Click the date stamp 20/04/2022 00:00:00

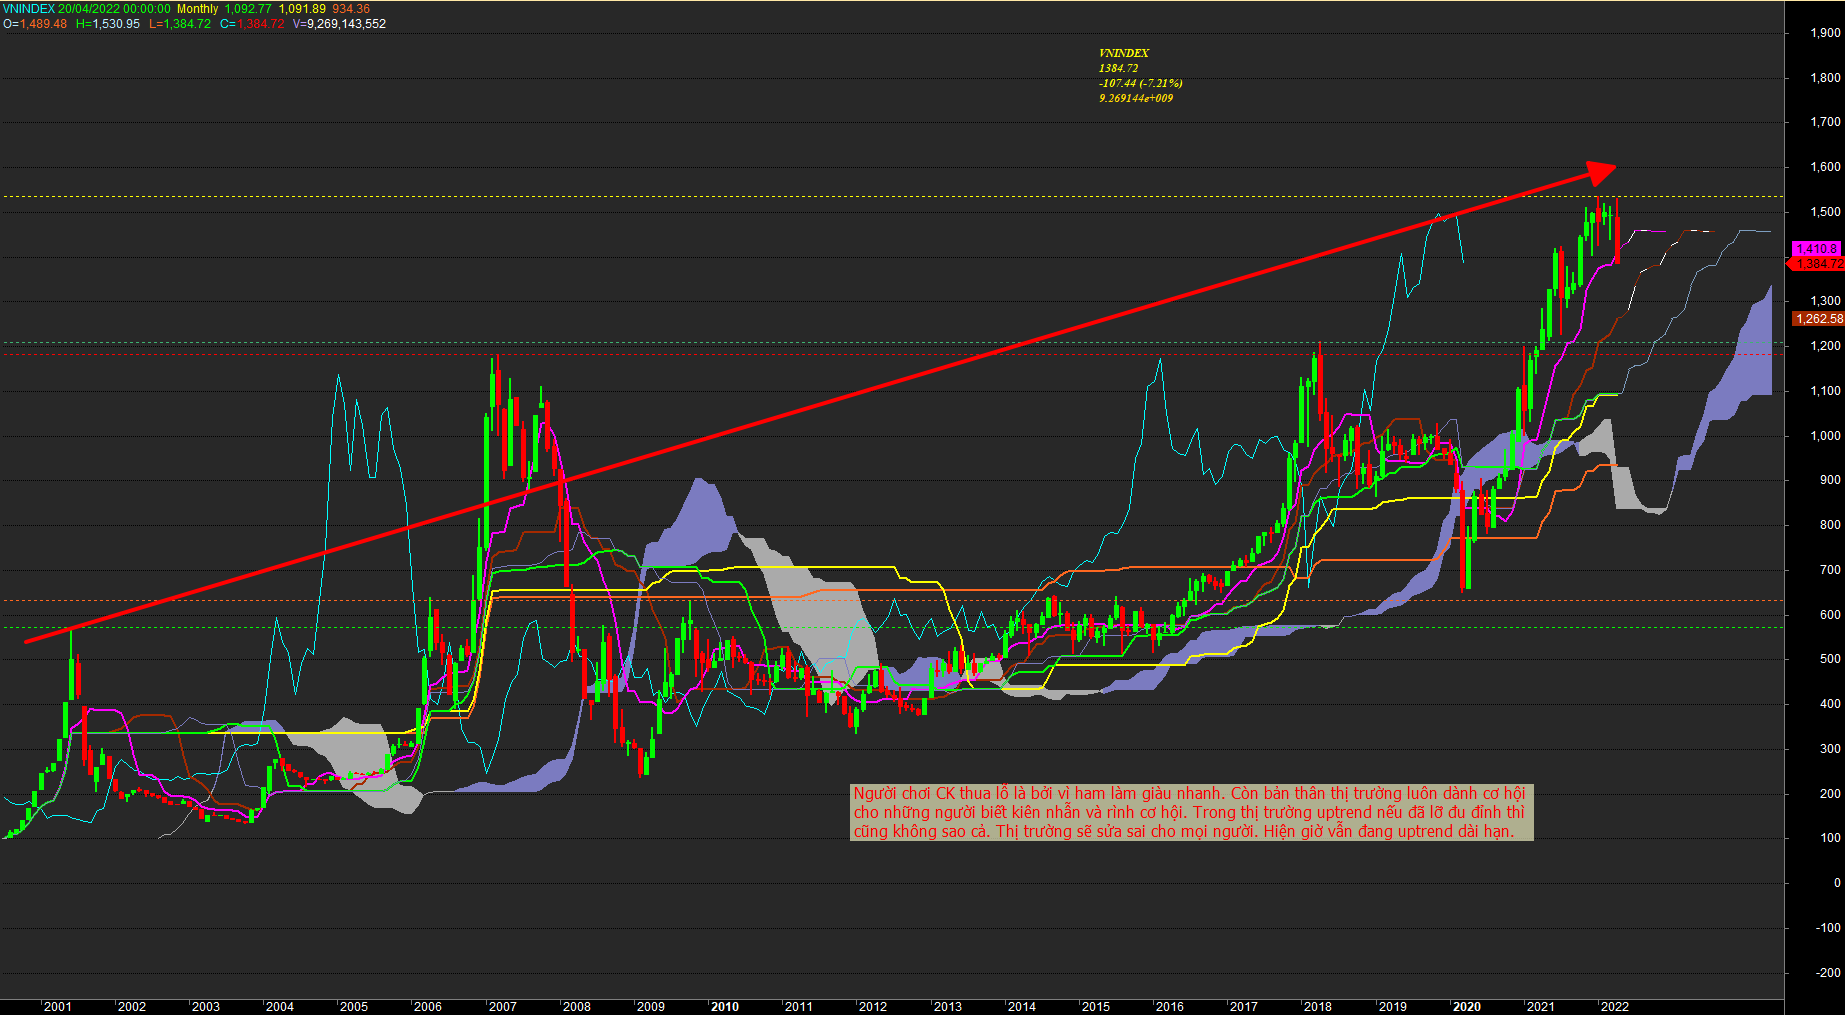point(114,9)
